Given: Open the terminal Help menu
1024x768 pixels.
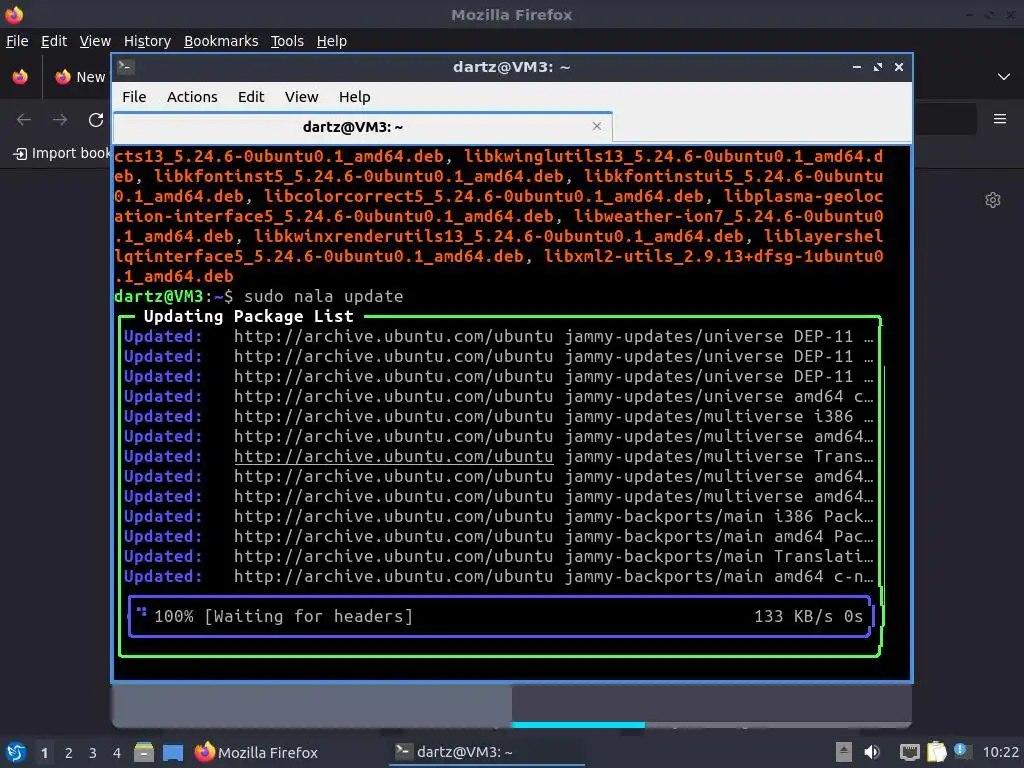Looking at the screenshot, I should point(355,97).
